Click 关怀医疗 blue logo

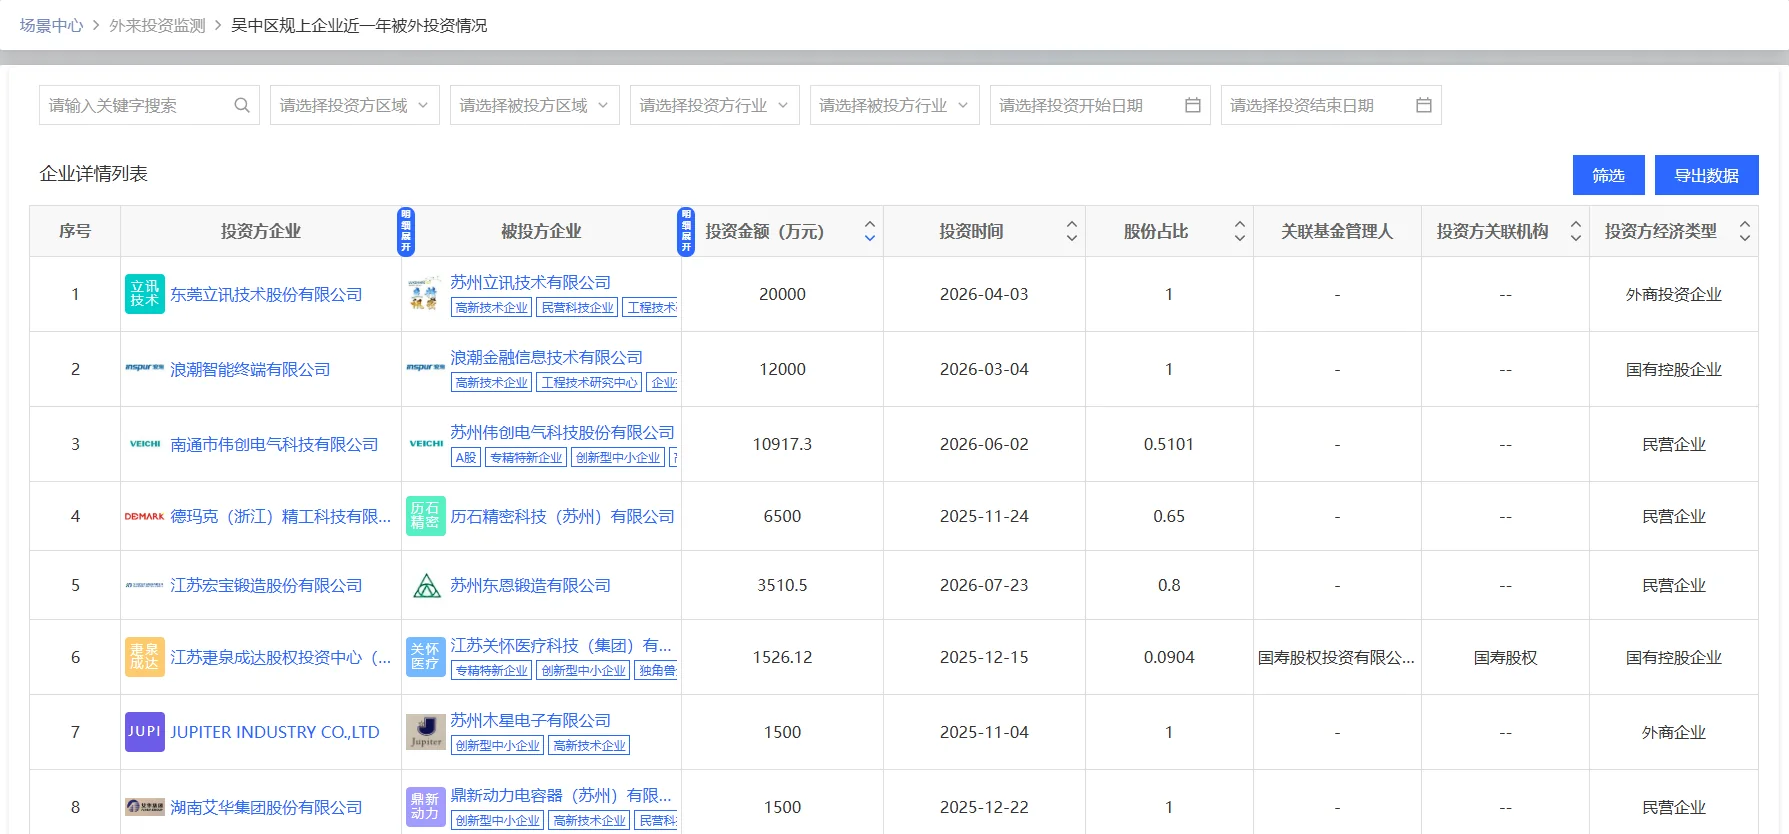(426, 657)
